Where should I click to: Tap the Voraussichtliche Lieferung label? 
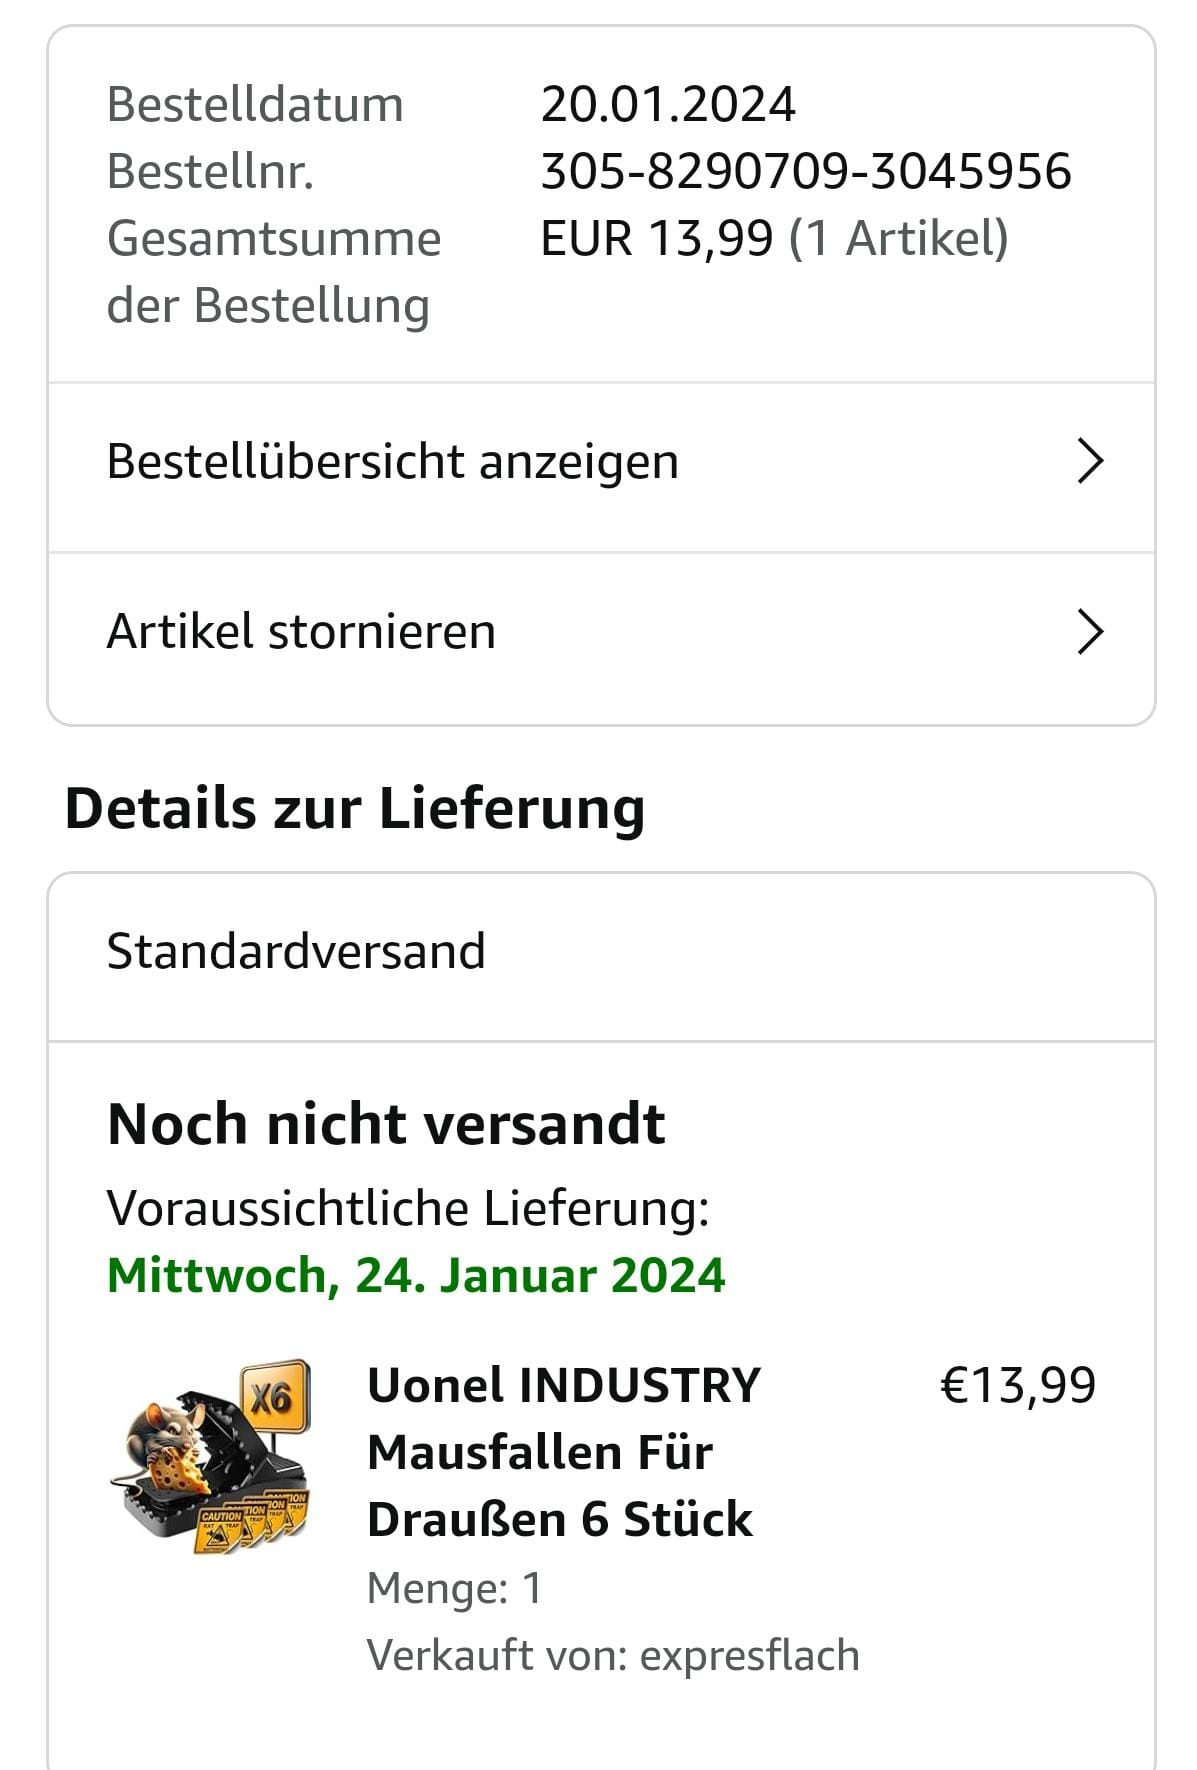(408, 1208)
